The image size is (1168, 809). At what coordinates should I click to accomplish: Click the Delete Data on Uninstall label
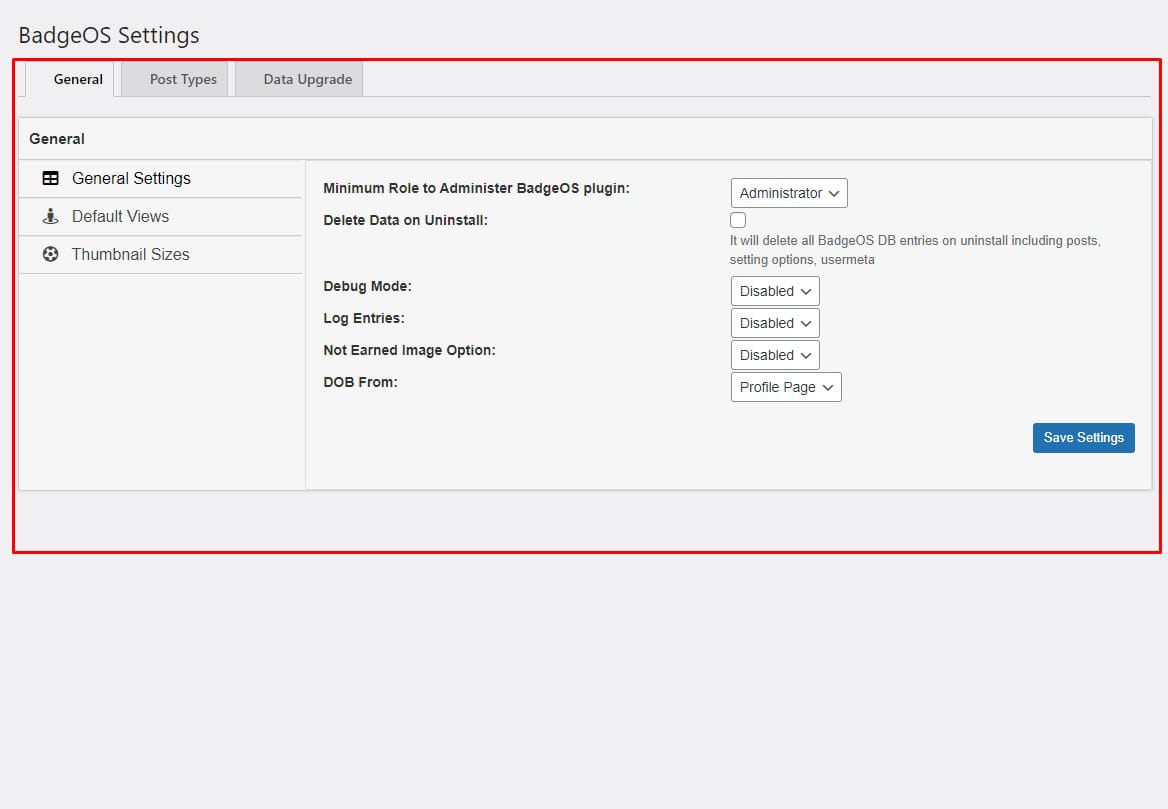pos(405,220)
